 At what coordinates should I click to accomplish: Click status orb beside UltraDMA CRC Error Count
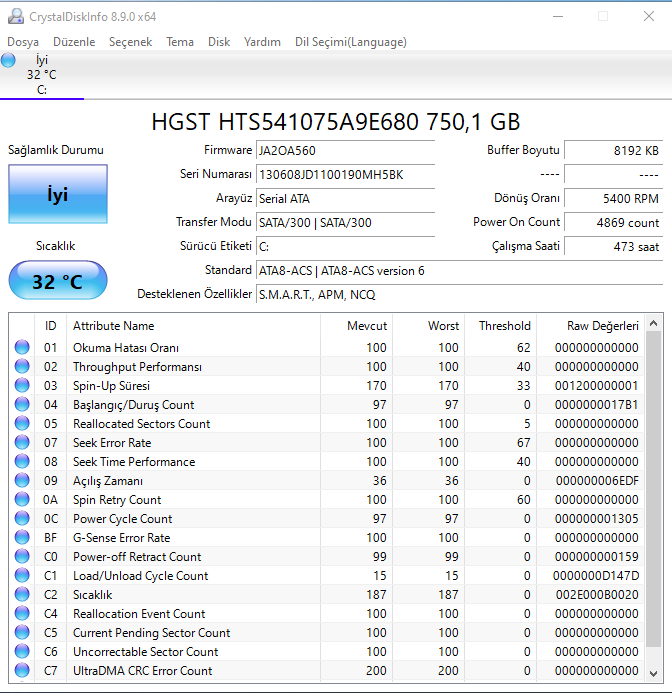[x=22, y=671]
